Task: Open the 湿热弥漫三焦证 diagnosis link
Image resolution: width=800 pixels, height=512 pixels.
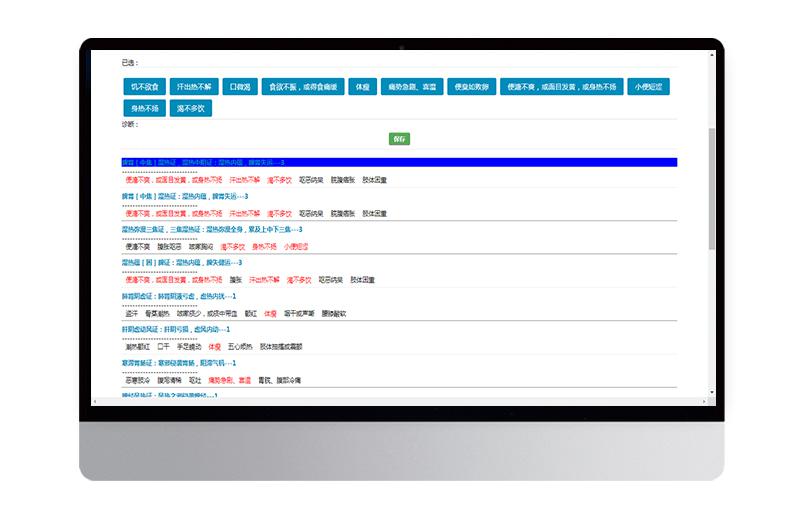Action: point(212,229)
